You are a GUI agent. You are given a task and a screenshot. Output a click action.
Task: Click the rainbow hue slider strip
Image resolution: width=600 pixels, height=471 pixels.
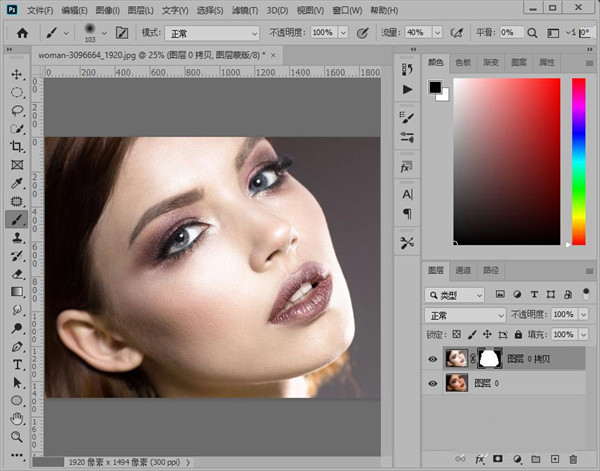578,160
